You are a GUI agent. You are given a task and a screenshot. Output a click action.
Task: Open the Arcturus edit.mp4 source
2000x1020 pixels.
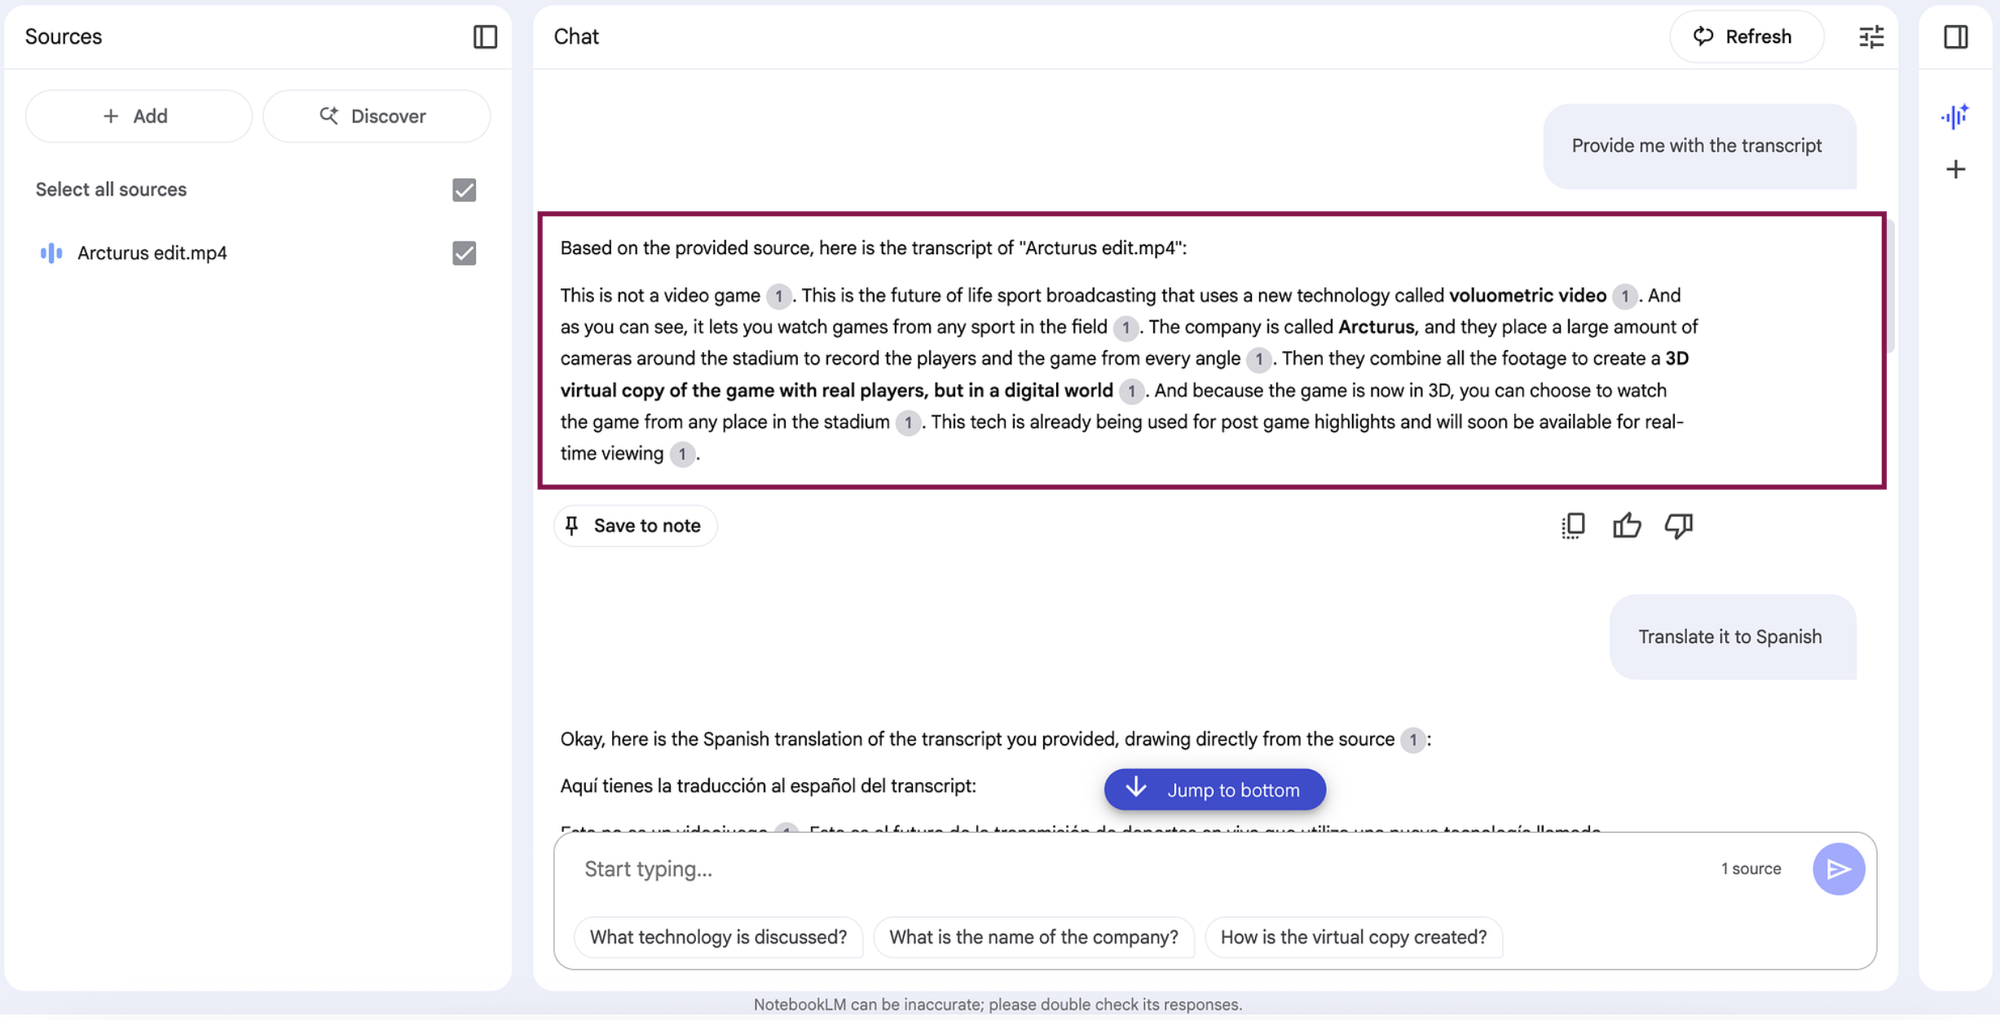click(152, 253)
